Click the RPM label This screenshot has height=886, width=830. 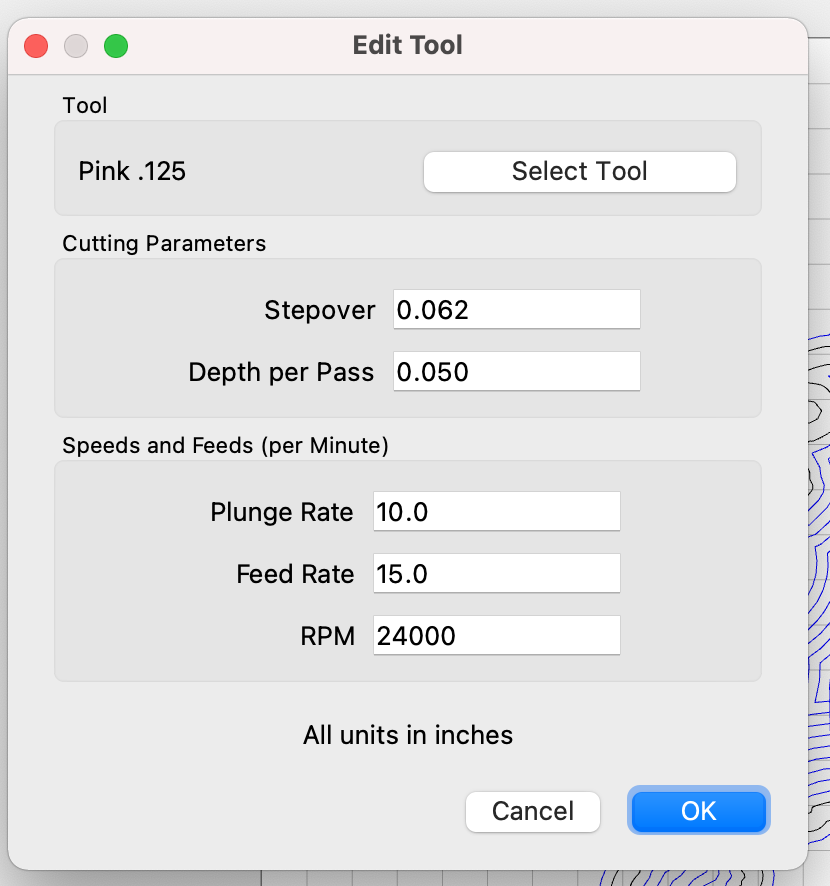click(x=328, y=636)
